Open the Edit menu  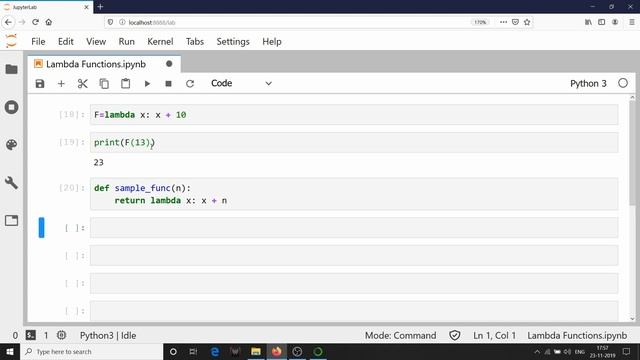(66, 42)
